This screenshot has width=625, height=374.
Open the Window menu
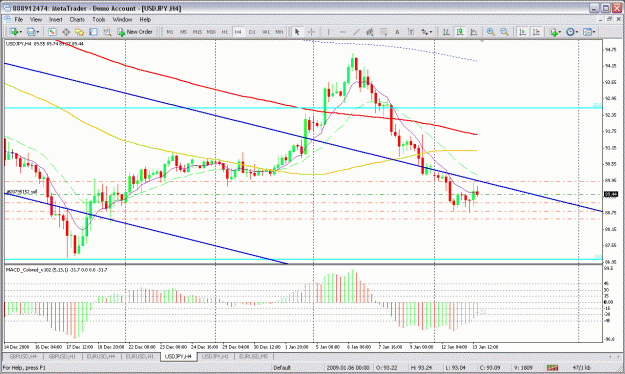pyautogui.click(x=122, y=19)
